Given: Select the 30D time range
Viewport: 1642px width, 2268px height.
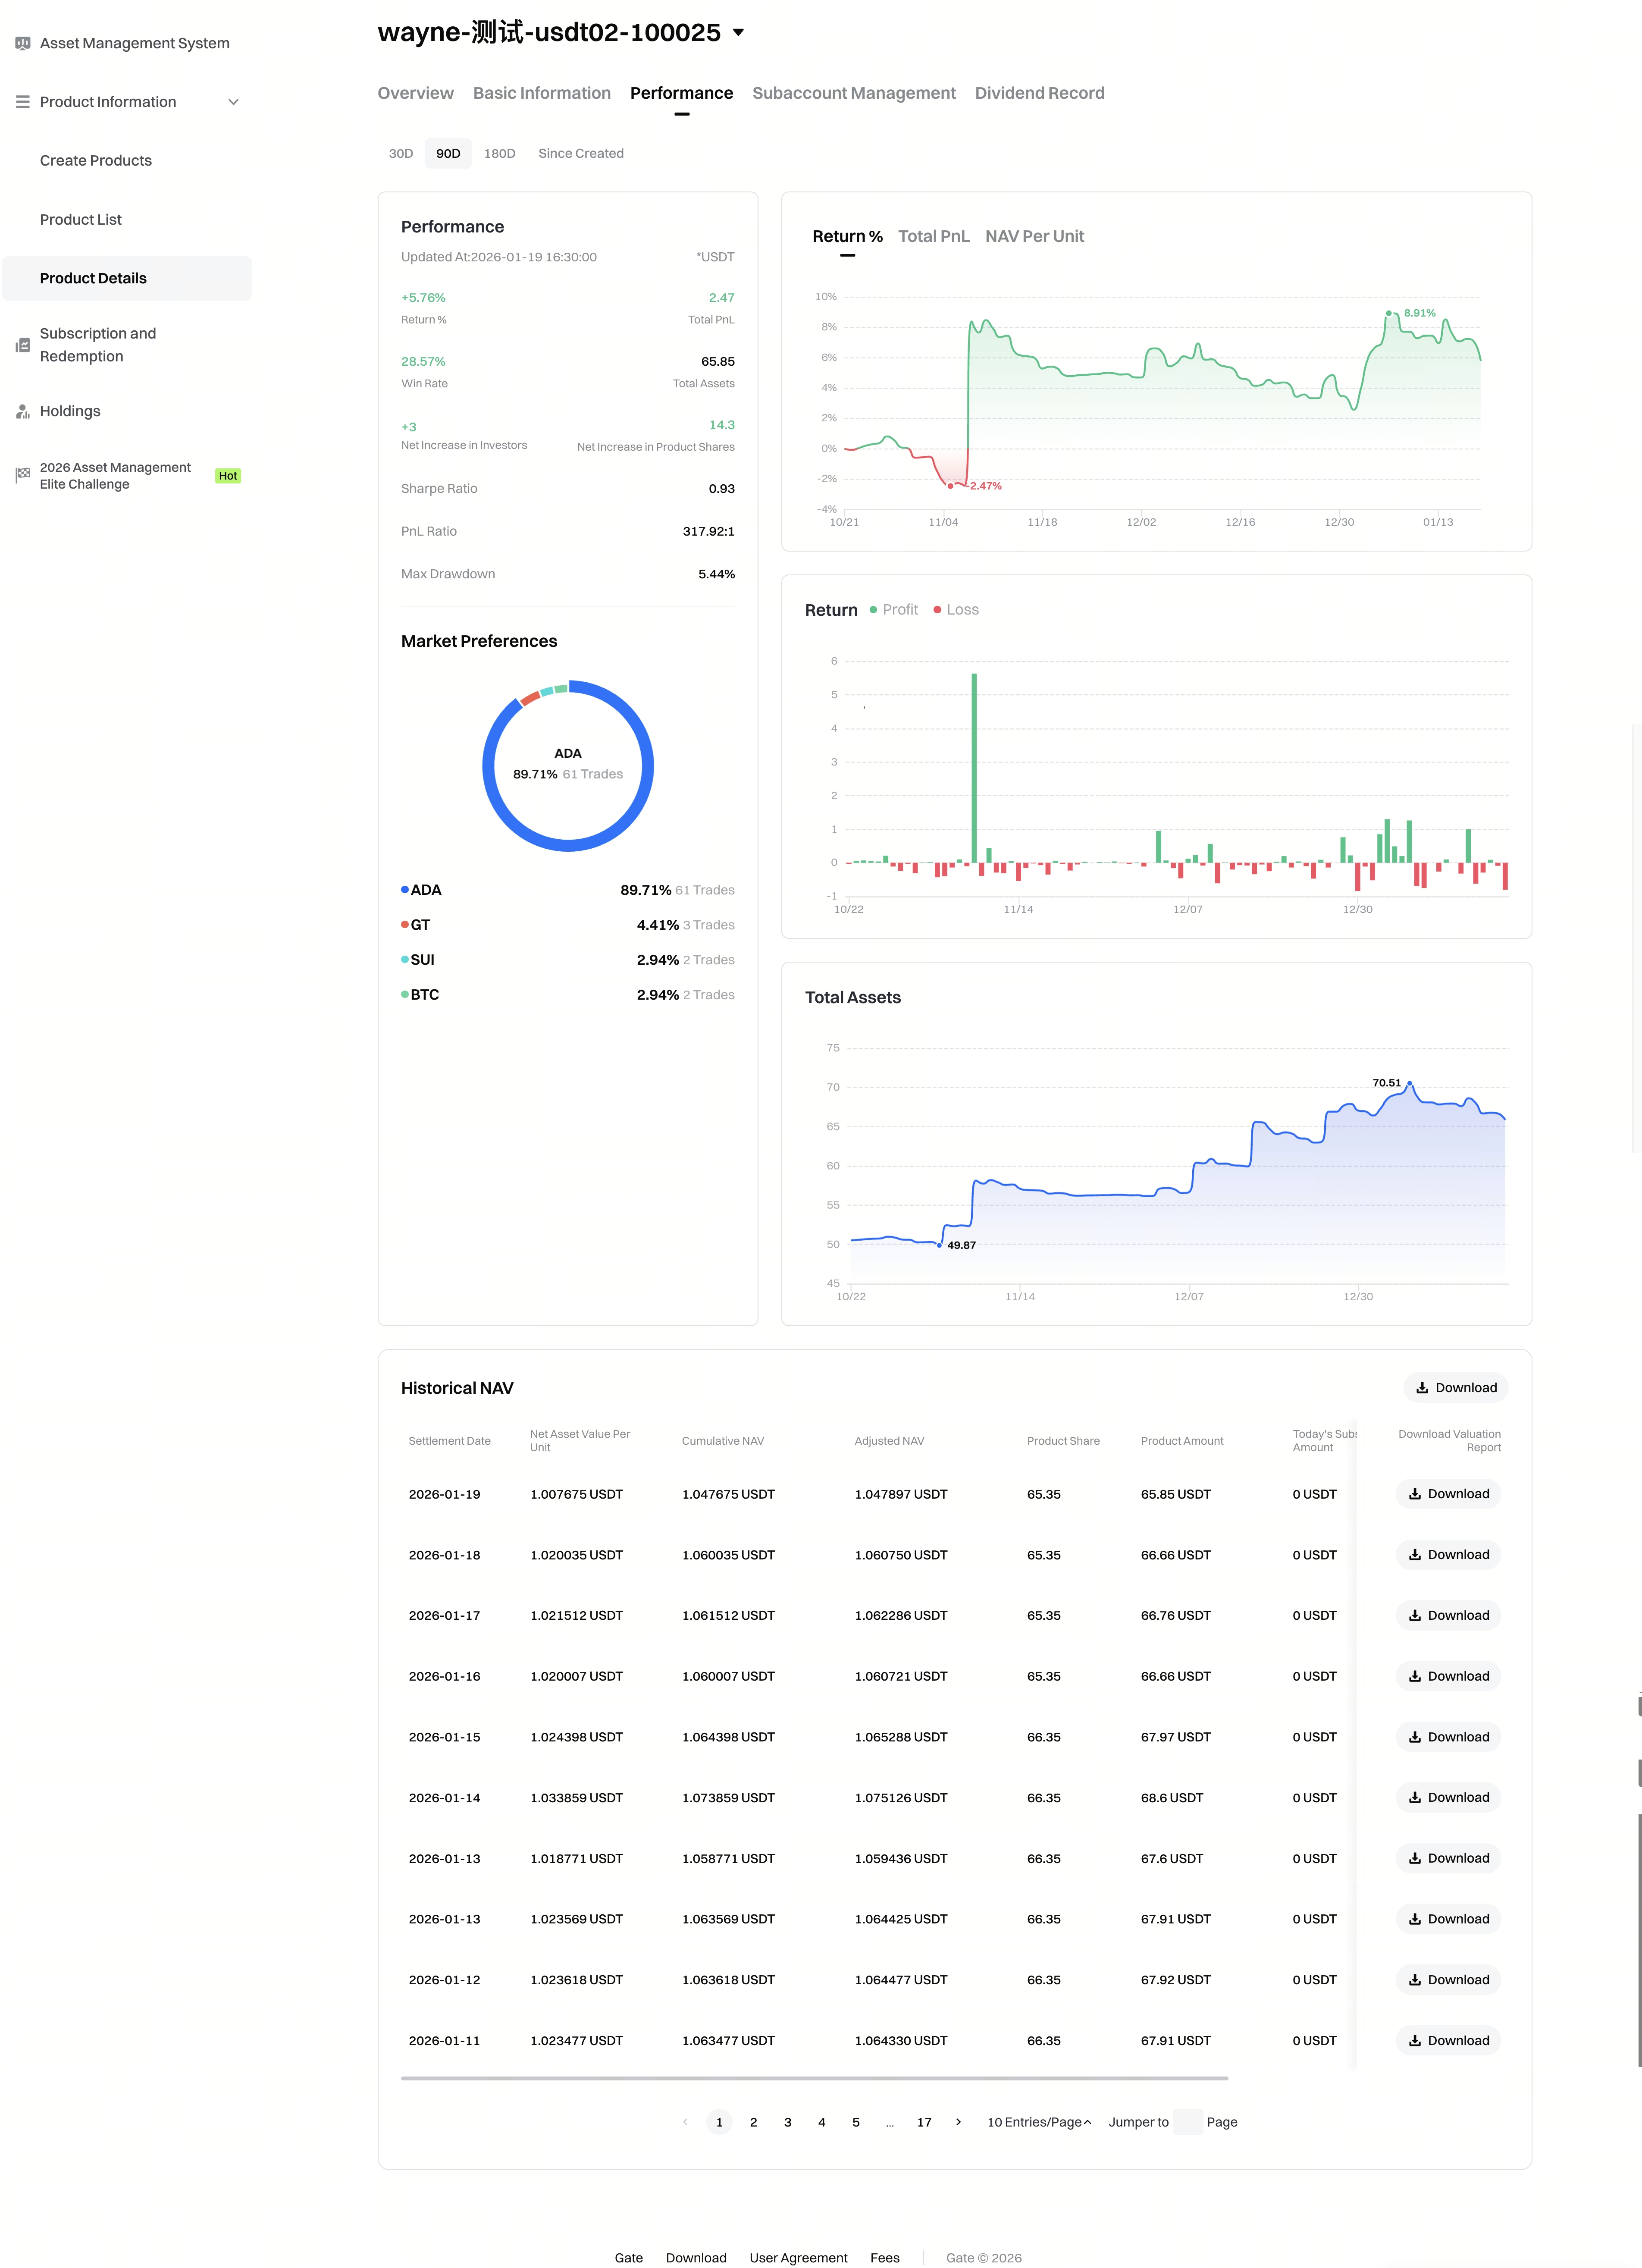Looking at the screenshot, I should pyautogui.click(x=400, y=153).
